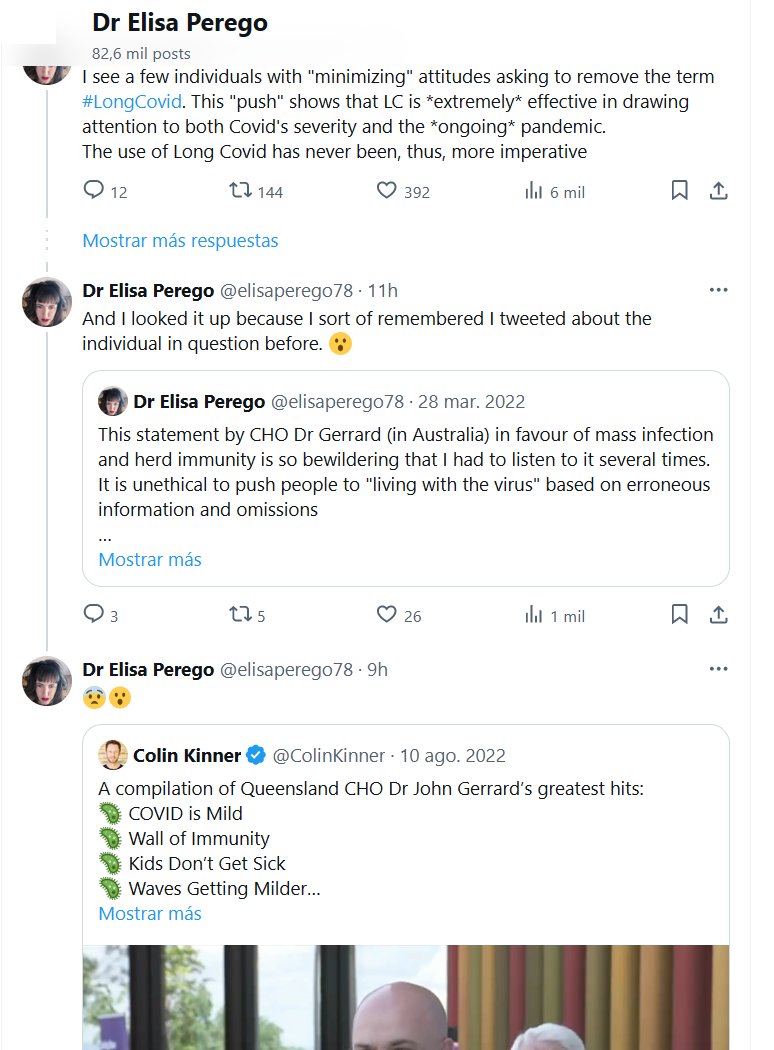This screenshot has width=774, height=1050.
Task: Bookmark the first Long Covid tweet
Action: (679, 190)
